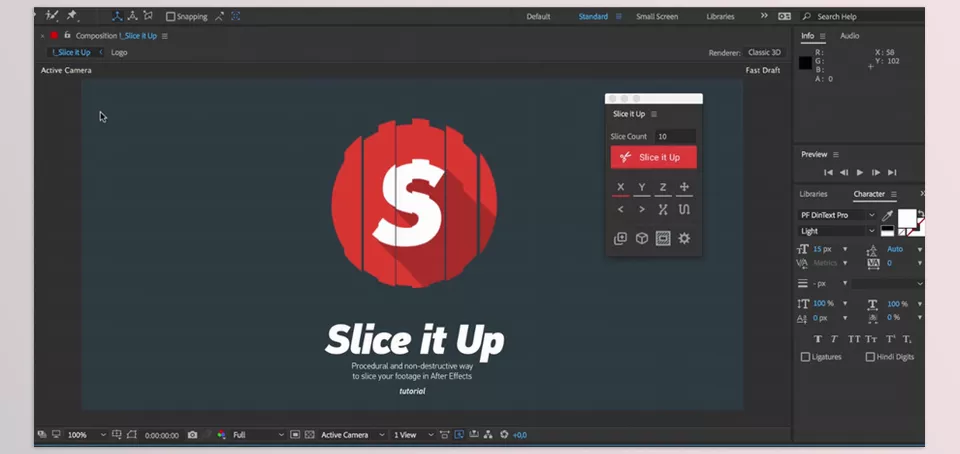
Task: Select the Local Axis mode icon
Action: (117, 16)
